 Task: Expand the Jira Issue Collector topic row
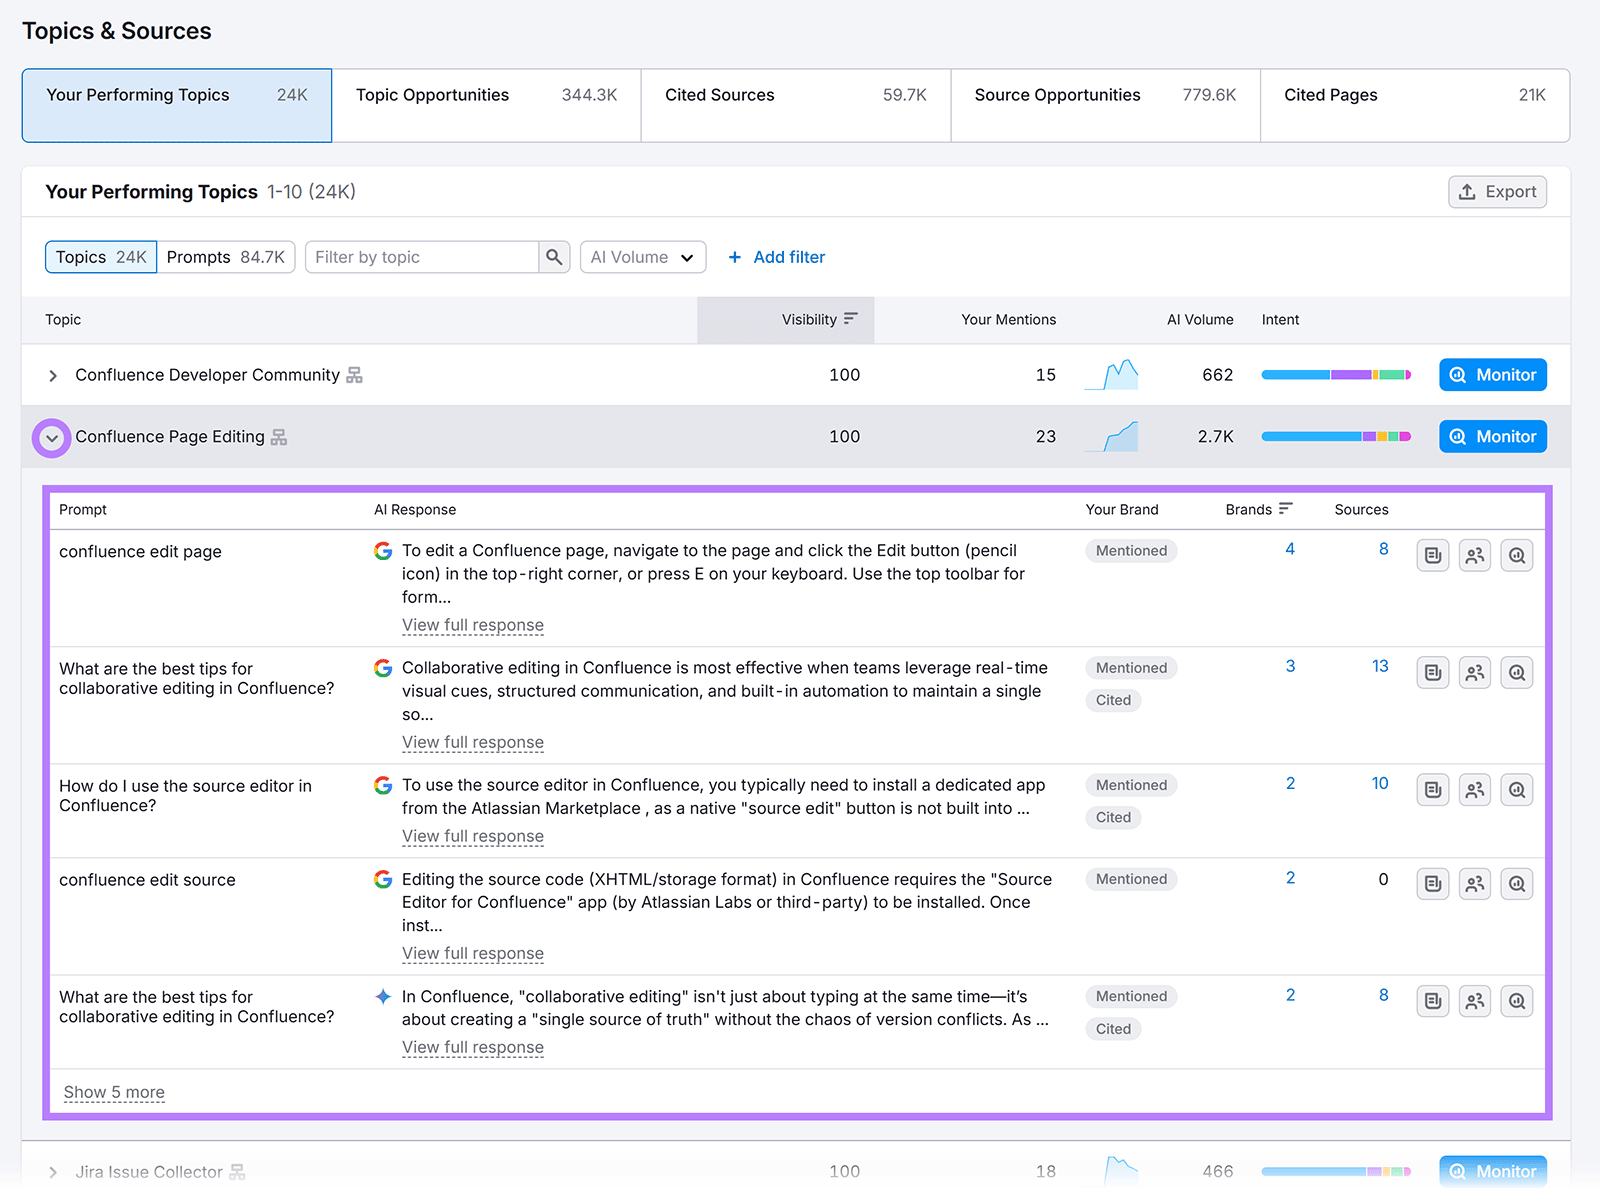tap(53, 1171)
